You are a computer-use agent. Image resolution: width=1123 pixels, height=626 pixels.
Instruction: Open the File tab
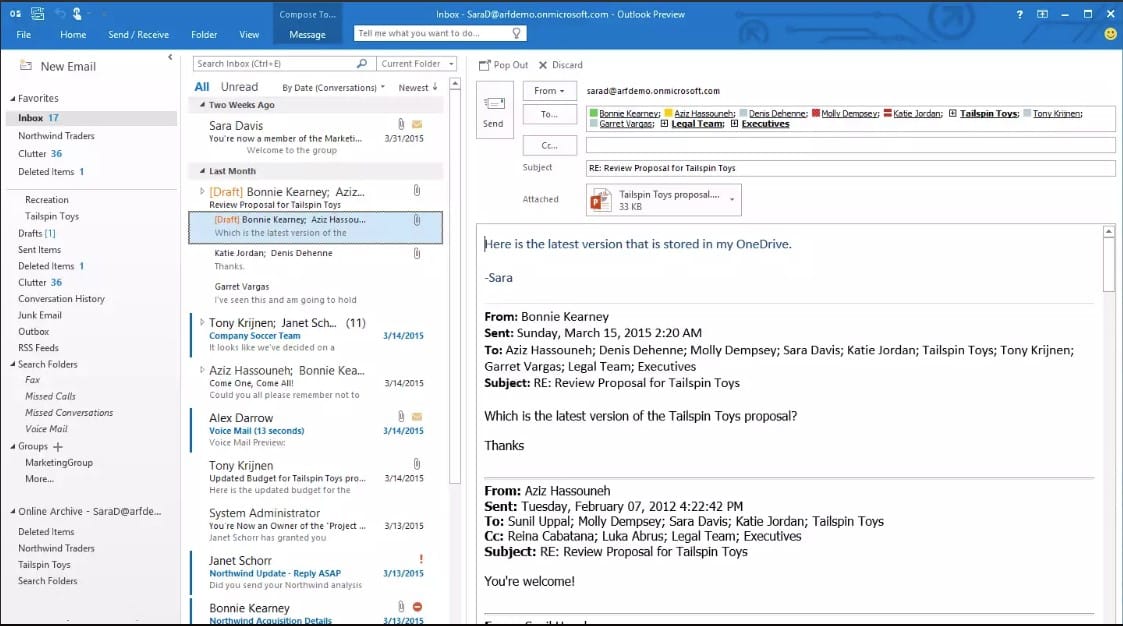24,34
